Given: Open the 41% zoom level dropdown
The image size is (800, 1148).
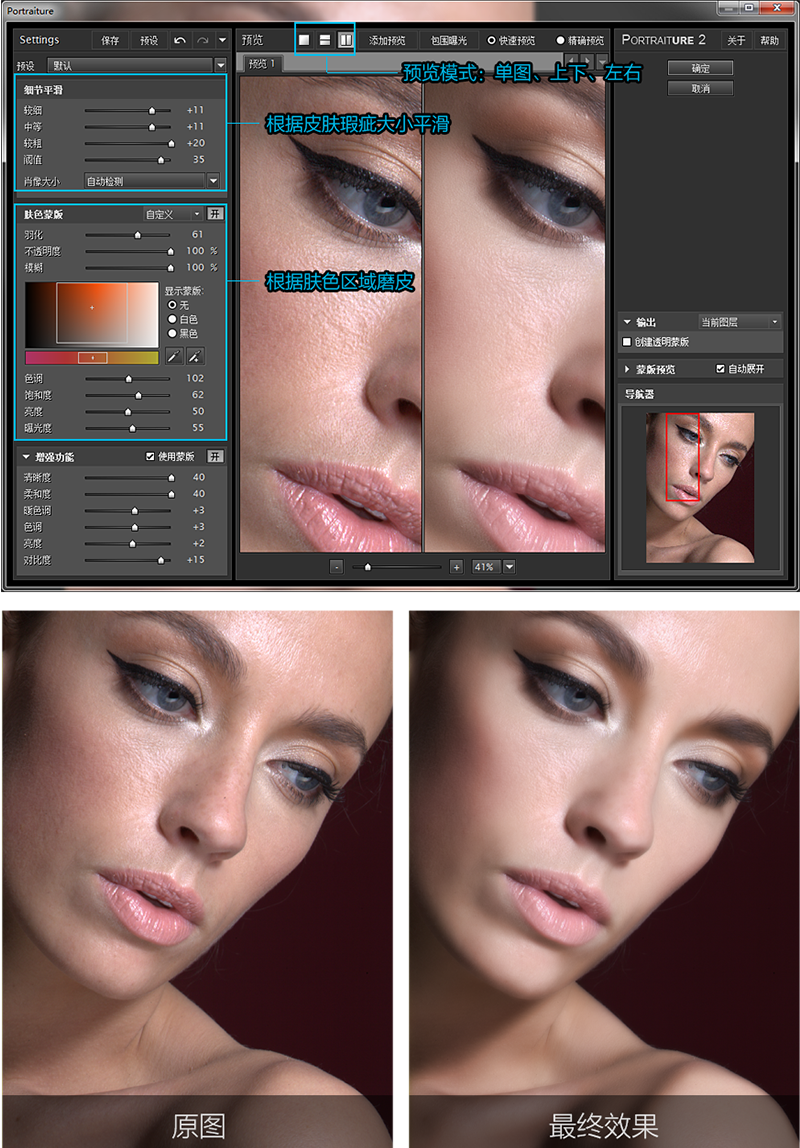Looking at the screenshot, I should 509,567.
